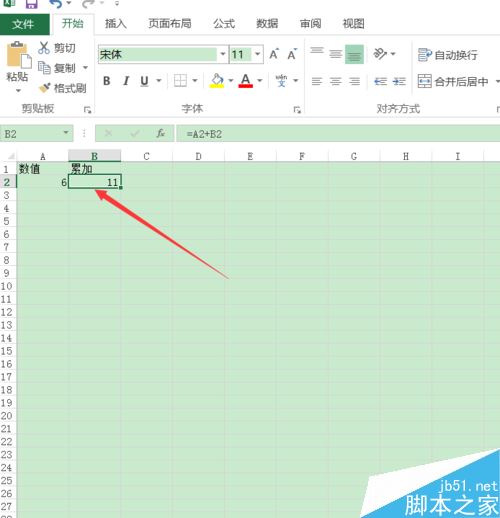Screen dimensions: 500x518
Task: Open the 页面布局 (Page Layout) tab
Action: (170, 24)
